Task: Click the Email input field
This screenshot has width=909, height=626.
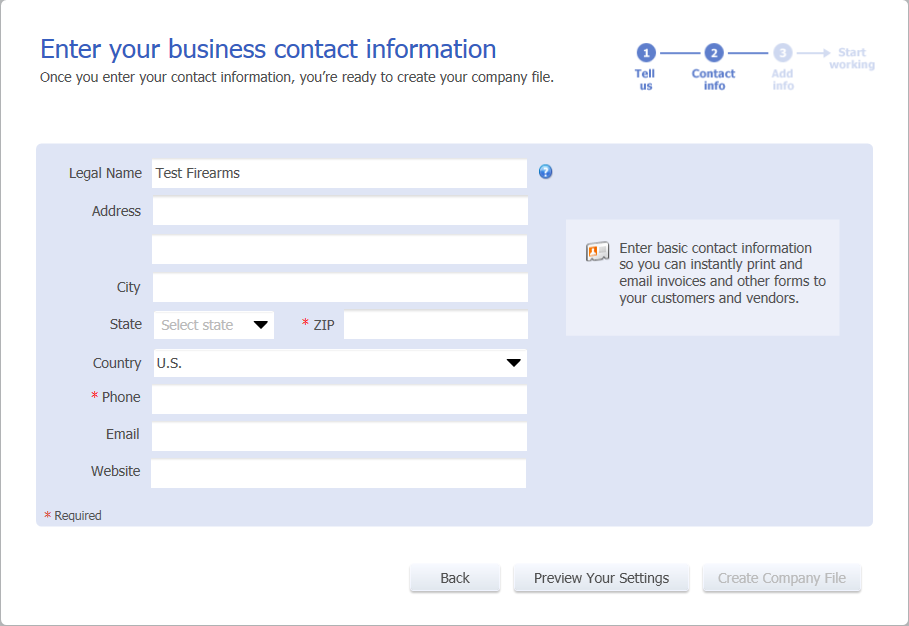Action: point(340,436)
